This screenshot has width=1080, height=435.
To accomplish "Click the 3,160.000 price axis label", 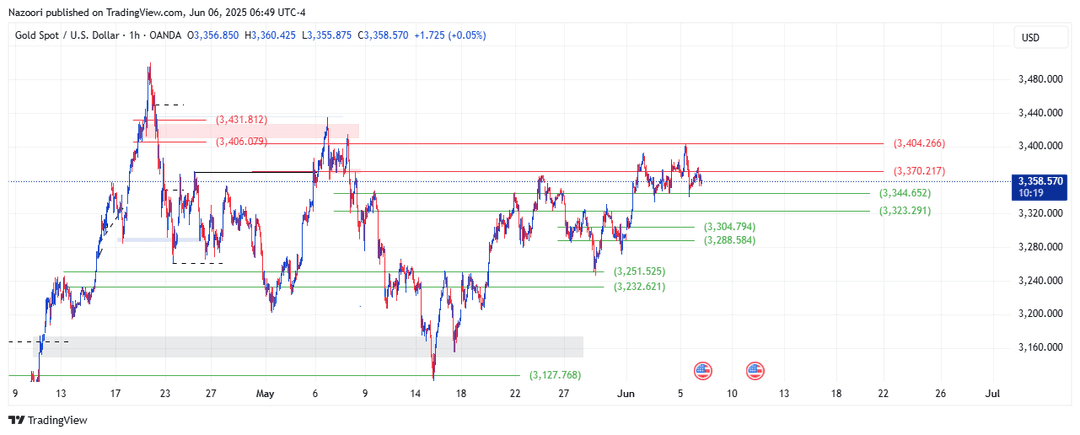I will [1041, 348].
